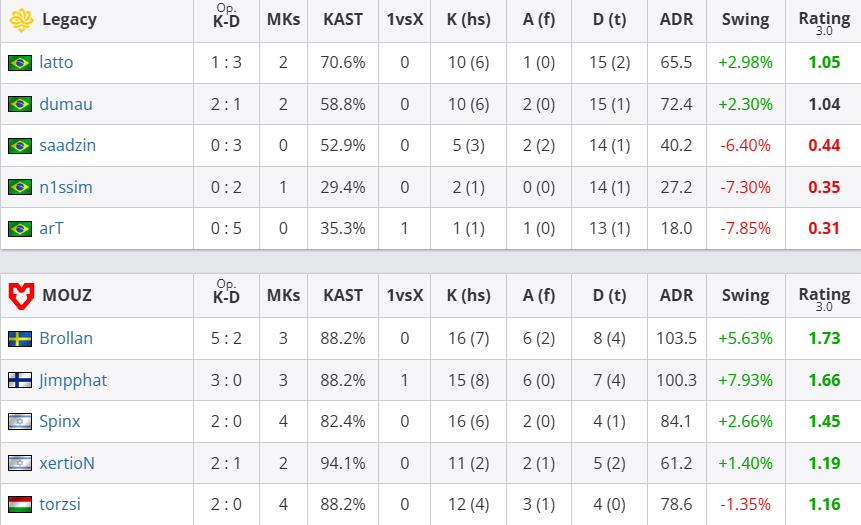Click the Israel flag beside Spinx
The image size is (861, 525).
click(19, 422)
